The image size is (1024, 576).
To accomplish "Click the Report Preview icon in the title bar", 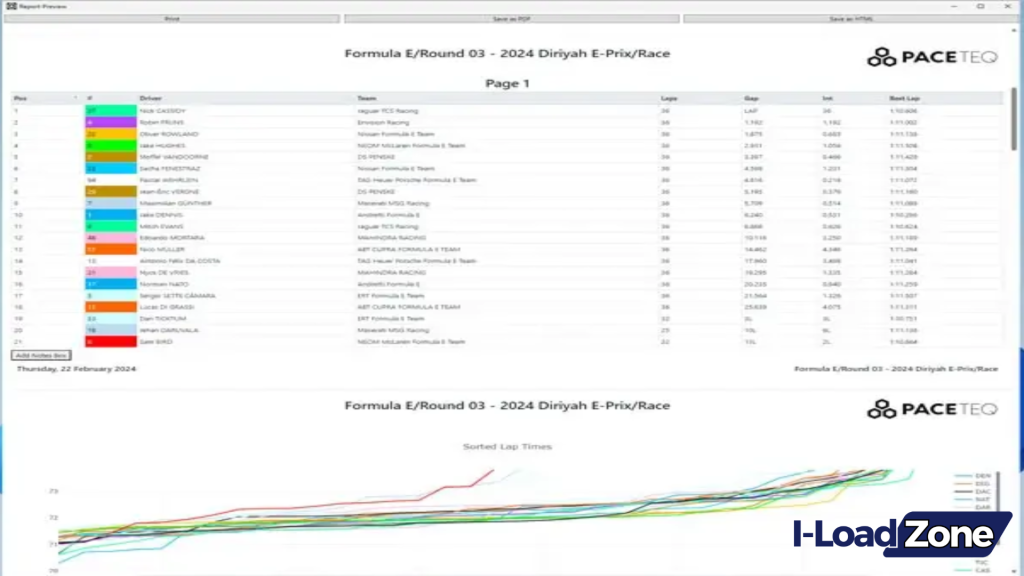I will point(10,6).
